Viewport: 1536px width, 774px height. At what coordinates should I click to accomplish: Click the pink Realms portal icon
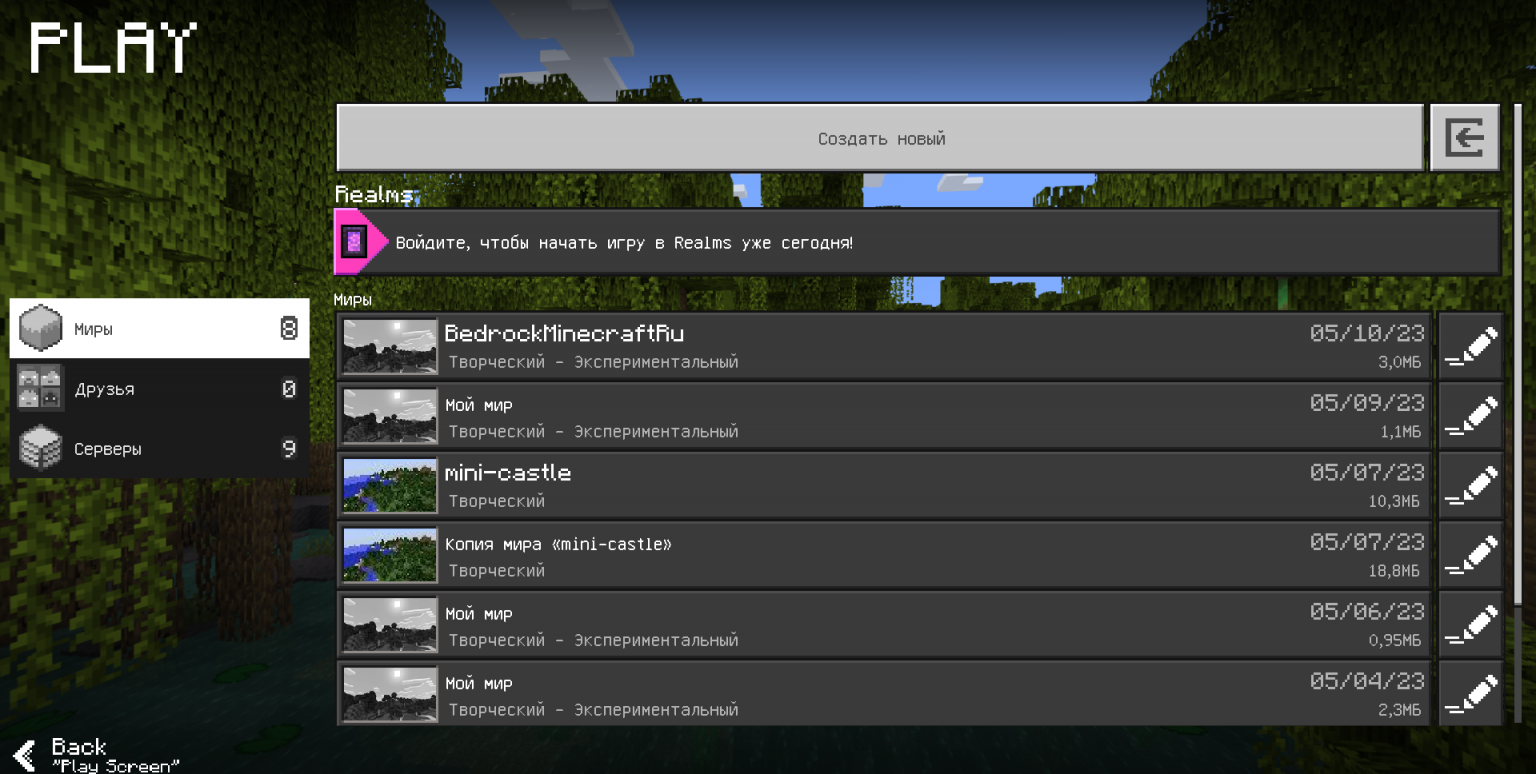click(x=354, y=242)
